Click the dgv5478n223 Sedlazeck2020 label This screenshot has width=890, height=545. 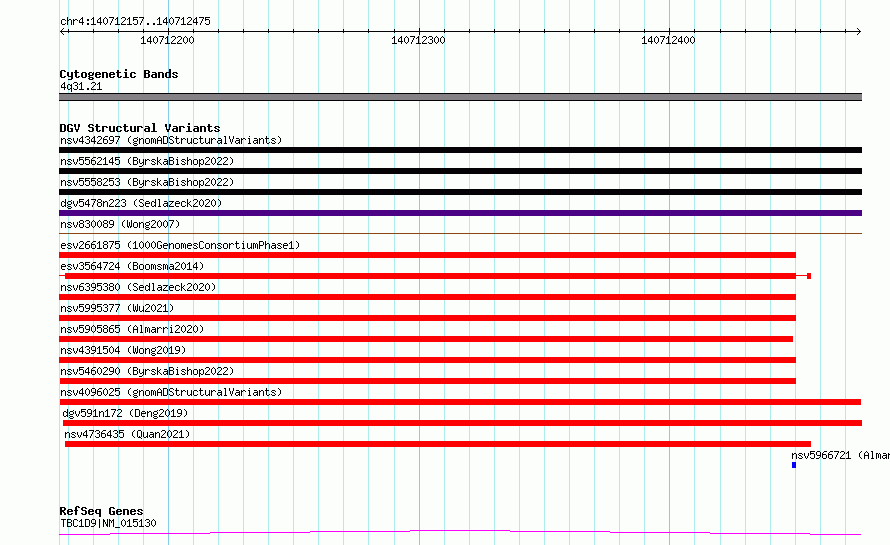141,203
